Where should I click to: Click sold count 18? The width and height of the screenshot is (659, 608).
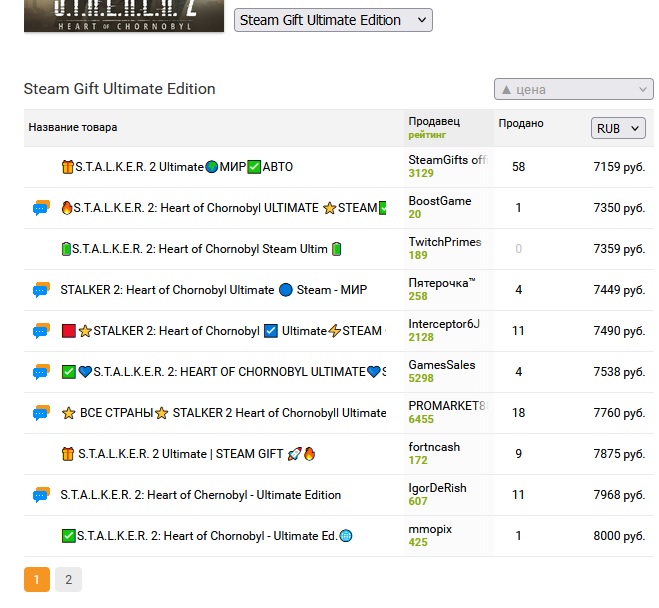tap(518, 413)
